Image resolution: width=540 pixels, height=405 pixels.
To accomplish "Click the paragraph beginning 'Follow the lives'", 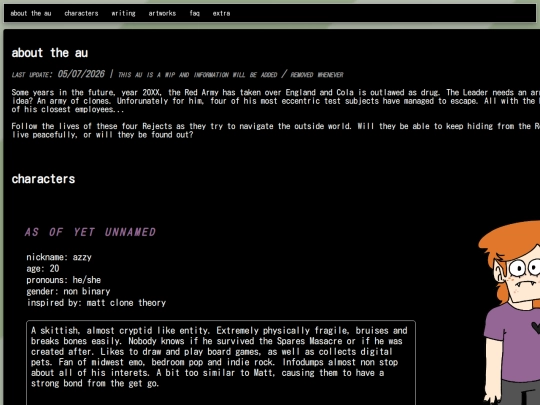I will coord(276,130).
